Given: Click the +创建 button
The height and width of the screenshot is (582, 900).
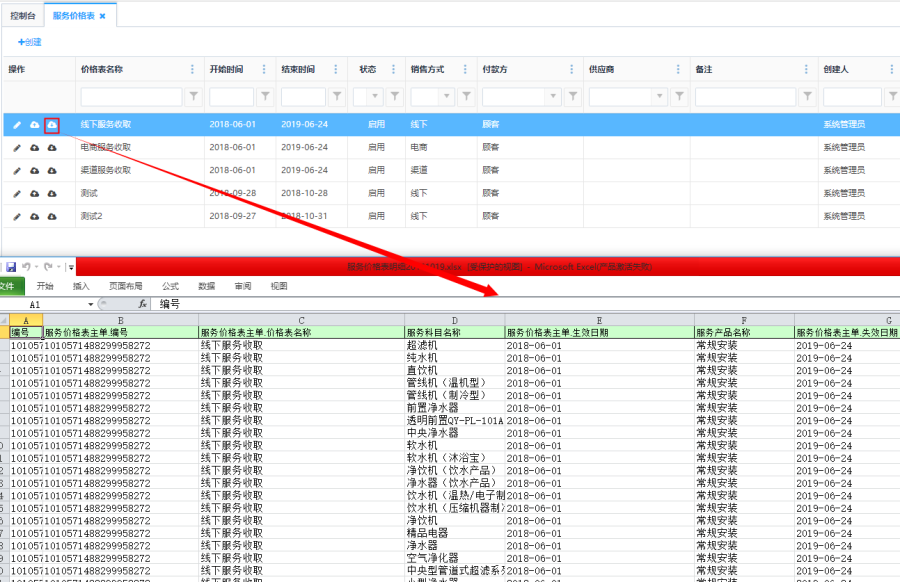Looking at the screenshot, I should [x=29, y=42].
